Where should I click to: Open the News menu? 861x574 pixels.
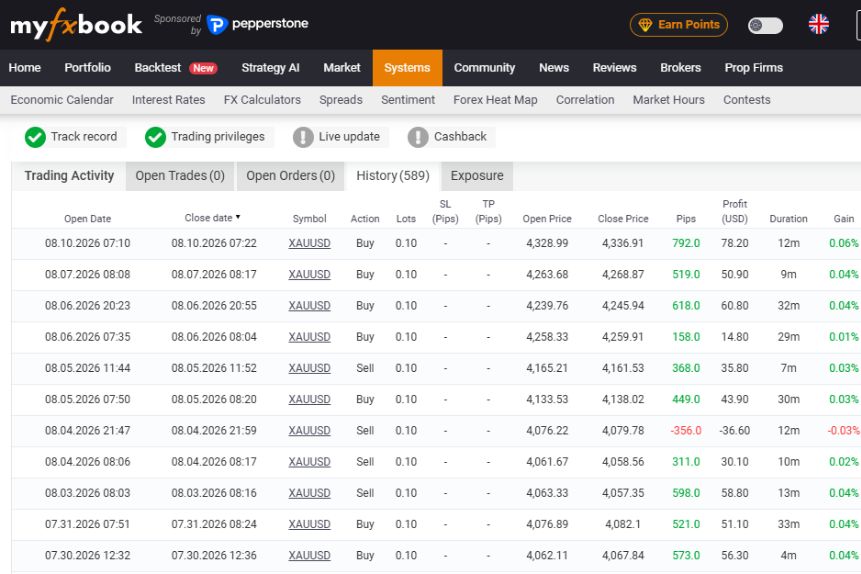click(554, 68)
